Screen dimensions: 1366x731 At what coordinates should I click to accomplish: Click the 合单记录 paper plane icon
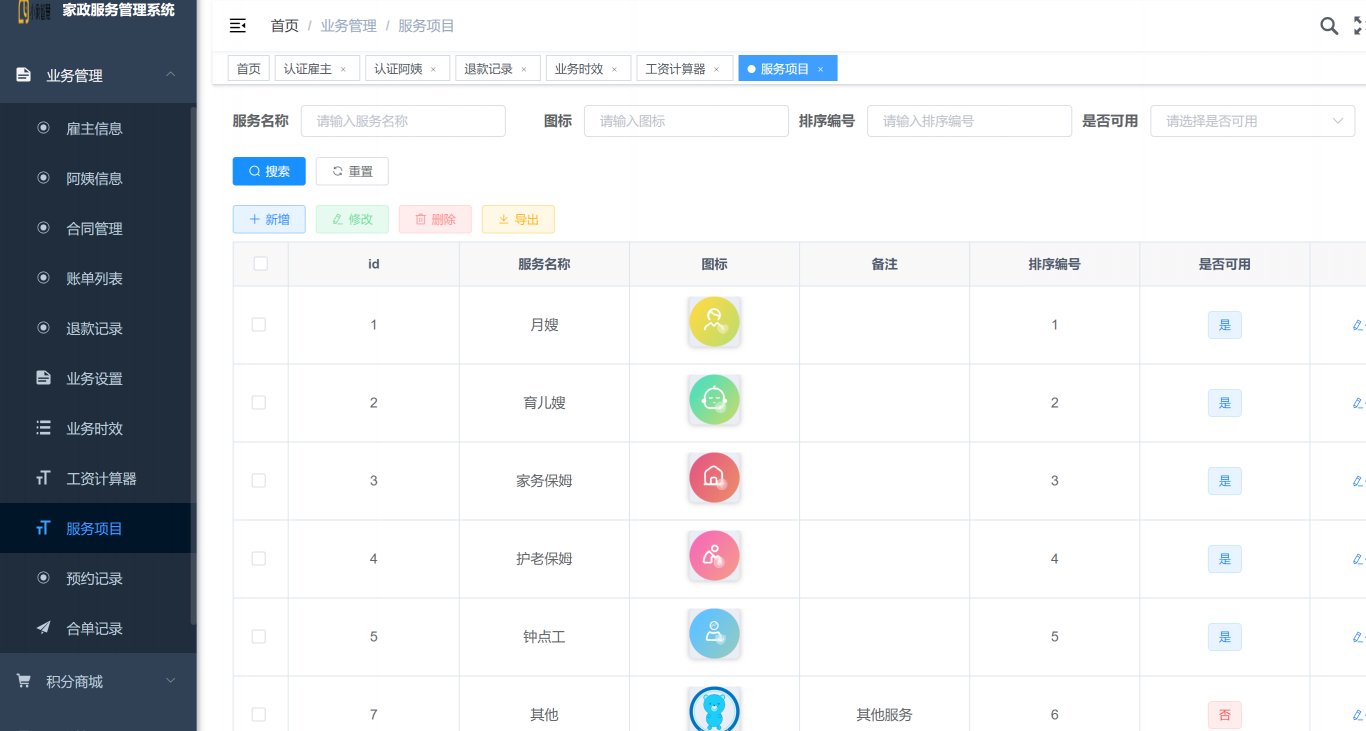[x=43, y=628]
